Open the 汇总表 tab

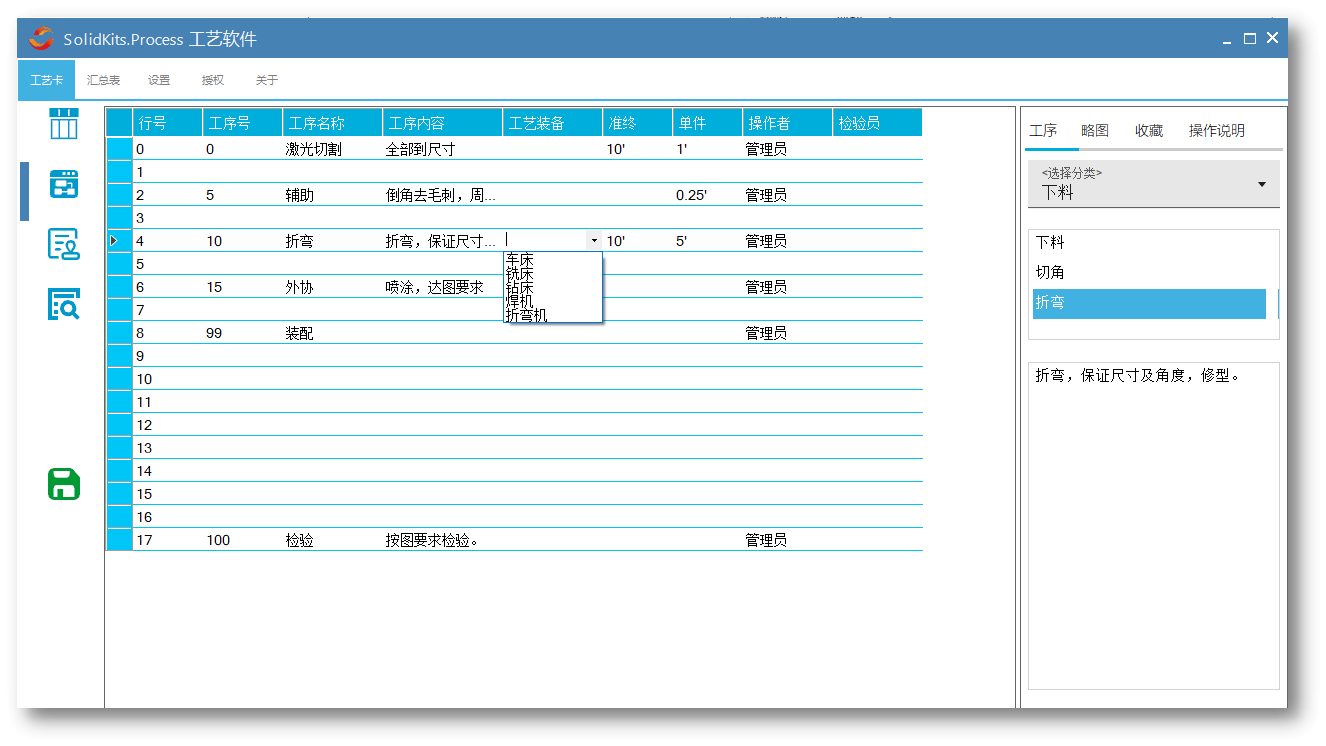[x=103, y=80]
